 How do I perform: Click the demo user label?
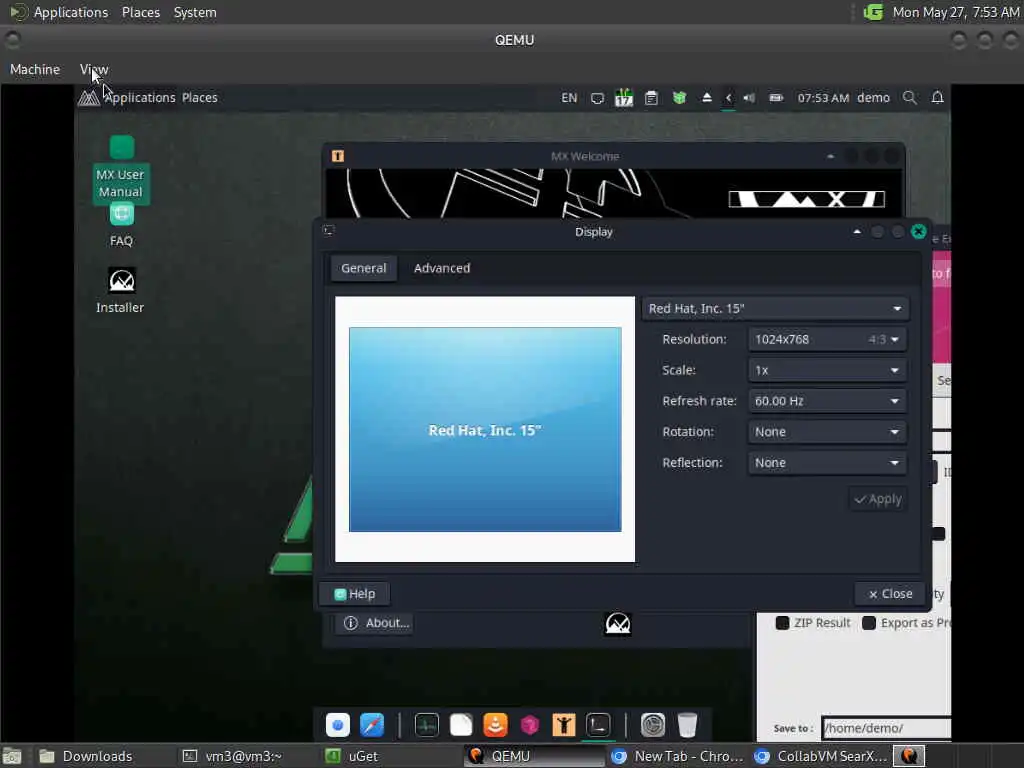[x=873, y=98]
